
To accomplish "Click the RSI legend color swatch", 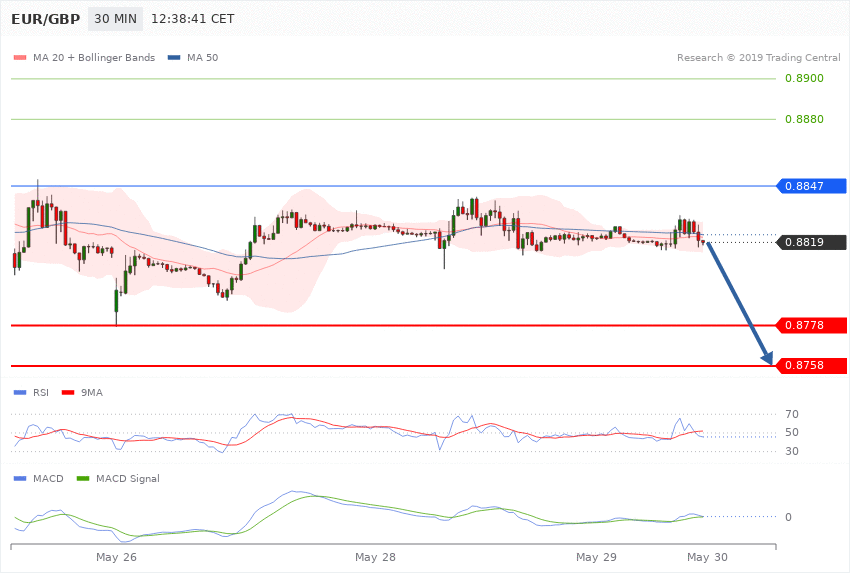I will click(20, 392).
